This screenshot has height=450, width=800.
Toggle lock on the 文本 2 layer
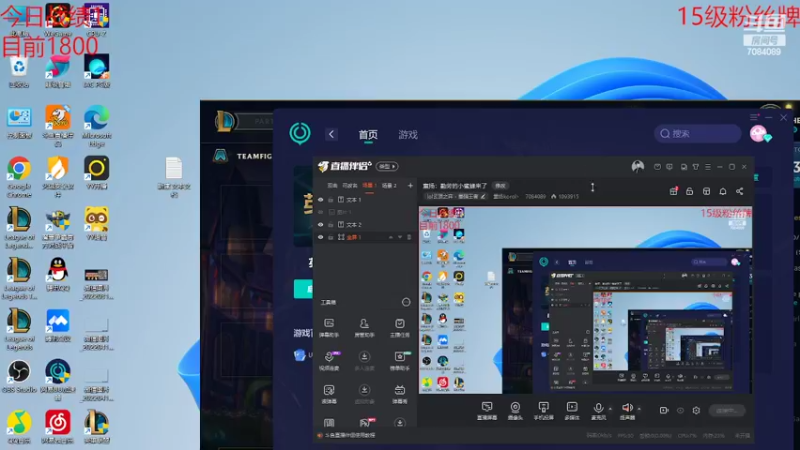(331, 224)
